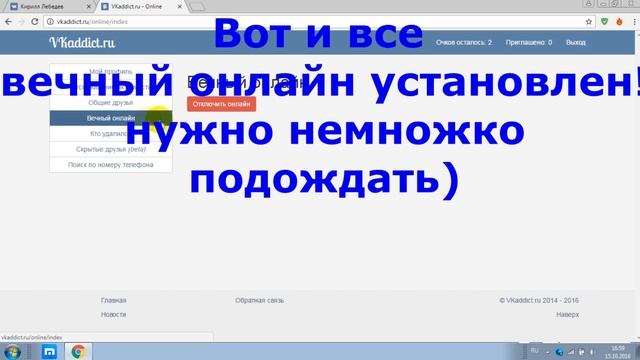
Task: Open Общие друзья sidebar item
Action: 111,102
